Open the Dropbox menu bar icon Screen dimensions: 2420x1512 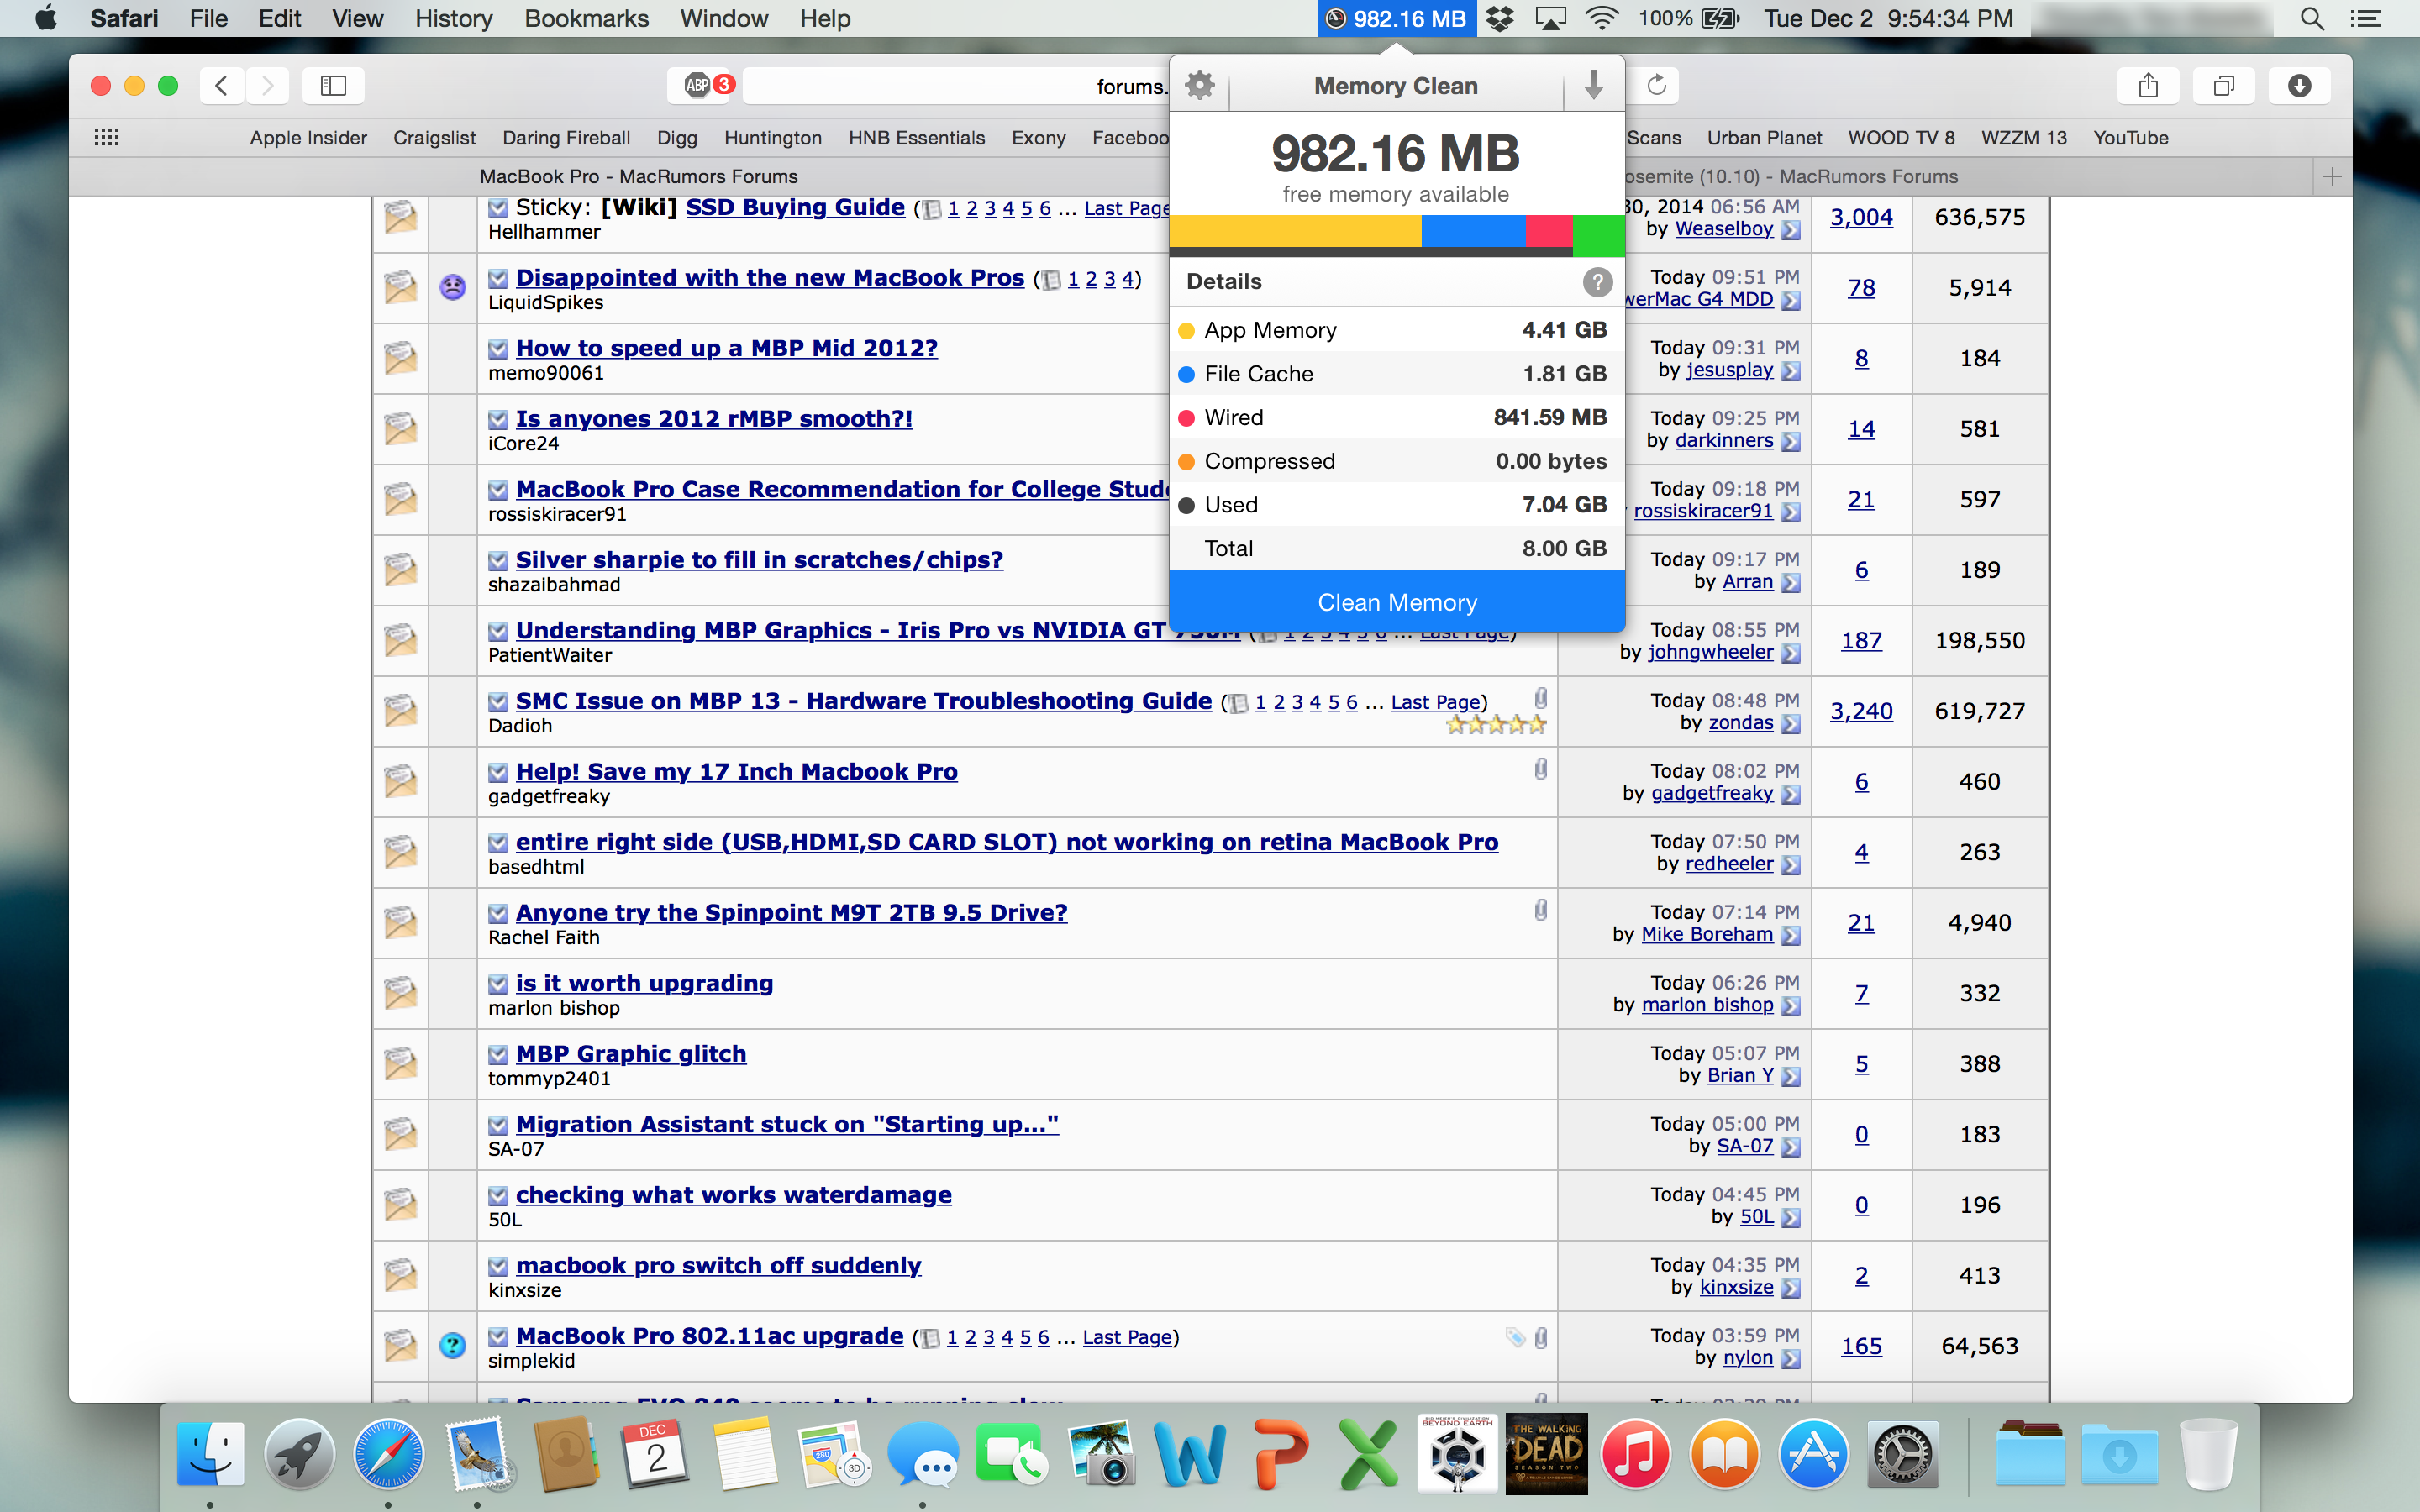[1500, 18]
